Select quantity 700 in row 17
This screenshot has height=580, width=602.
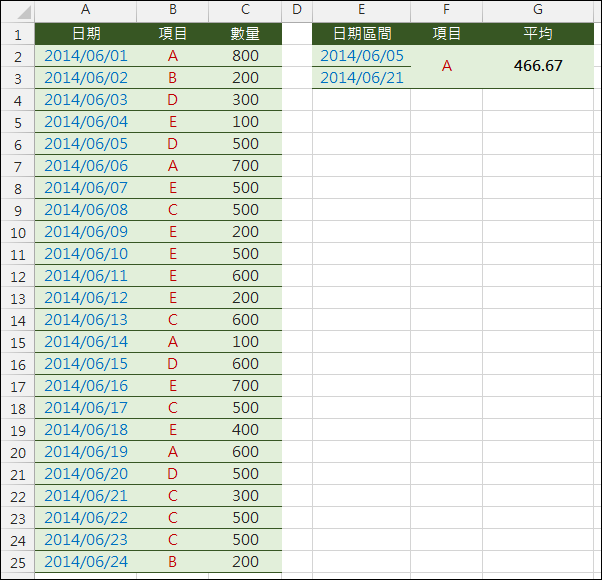pyautogui.click(x=245, y=386)
